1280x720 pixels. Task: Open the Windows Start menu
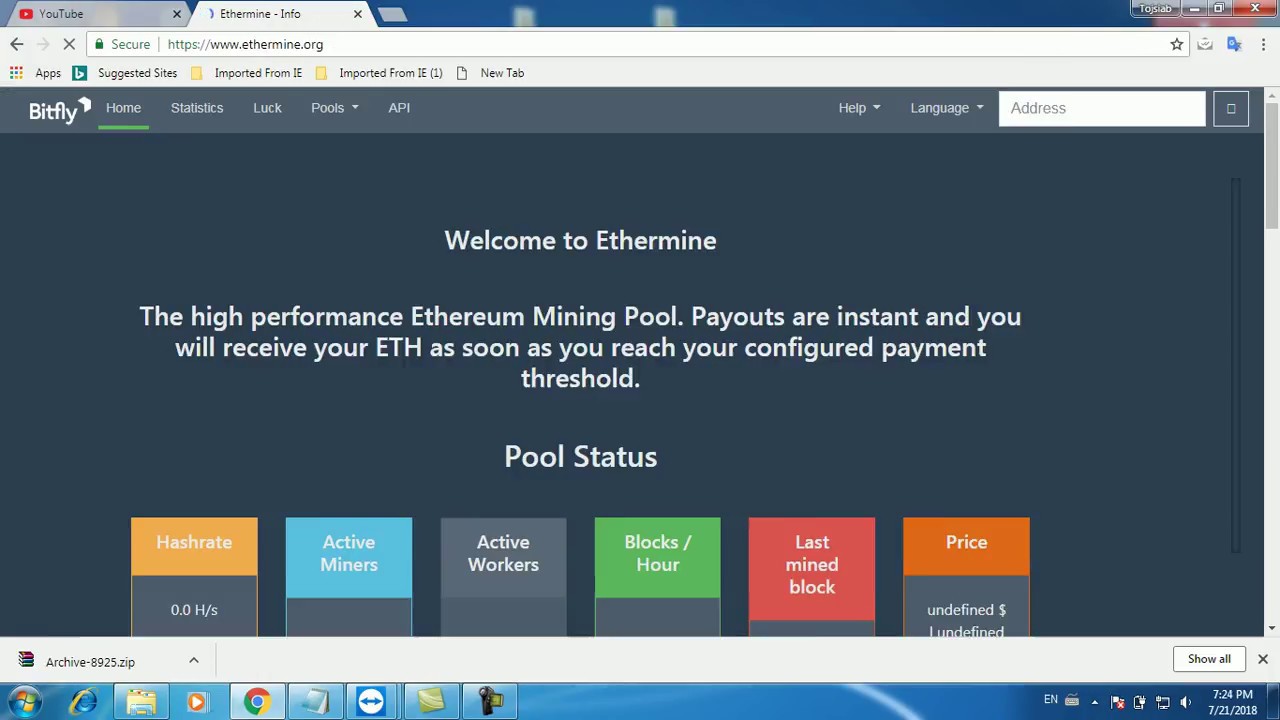point(25,702)
